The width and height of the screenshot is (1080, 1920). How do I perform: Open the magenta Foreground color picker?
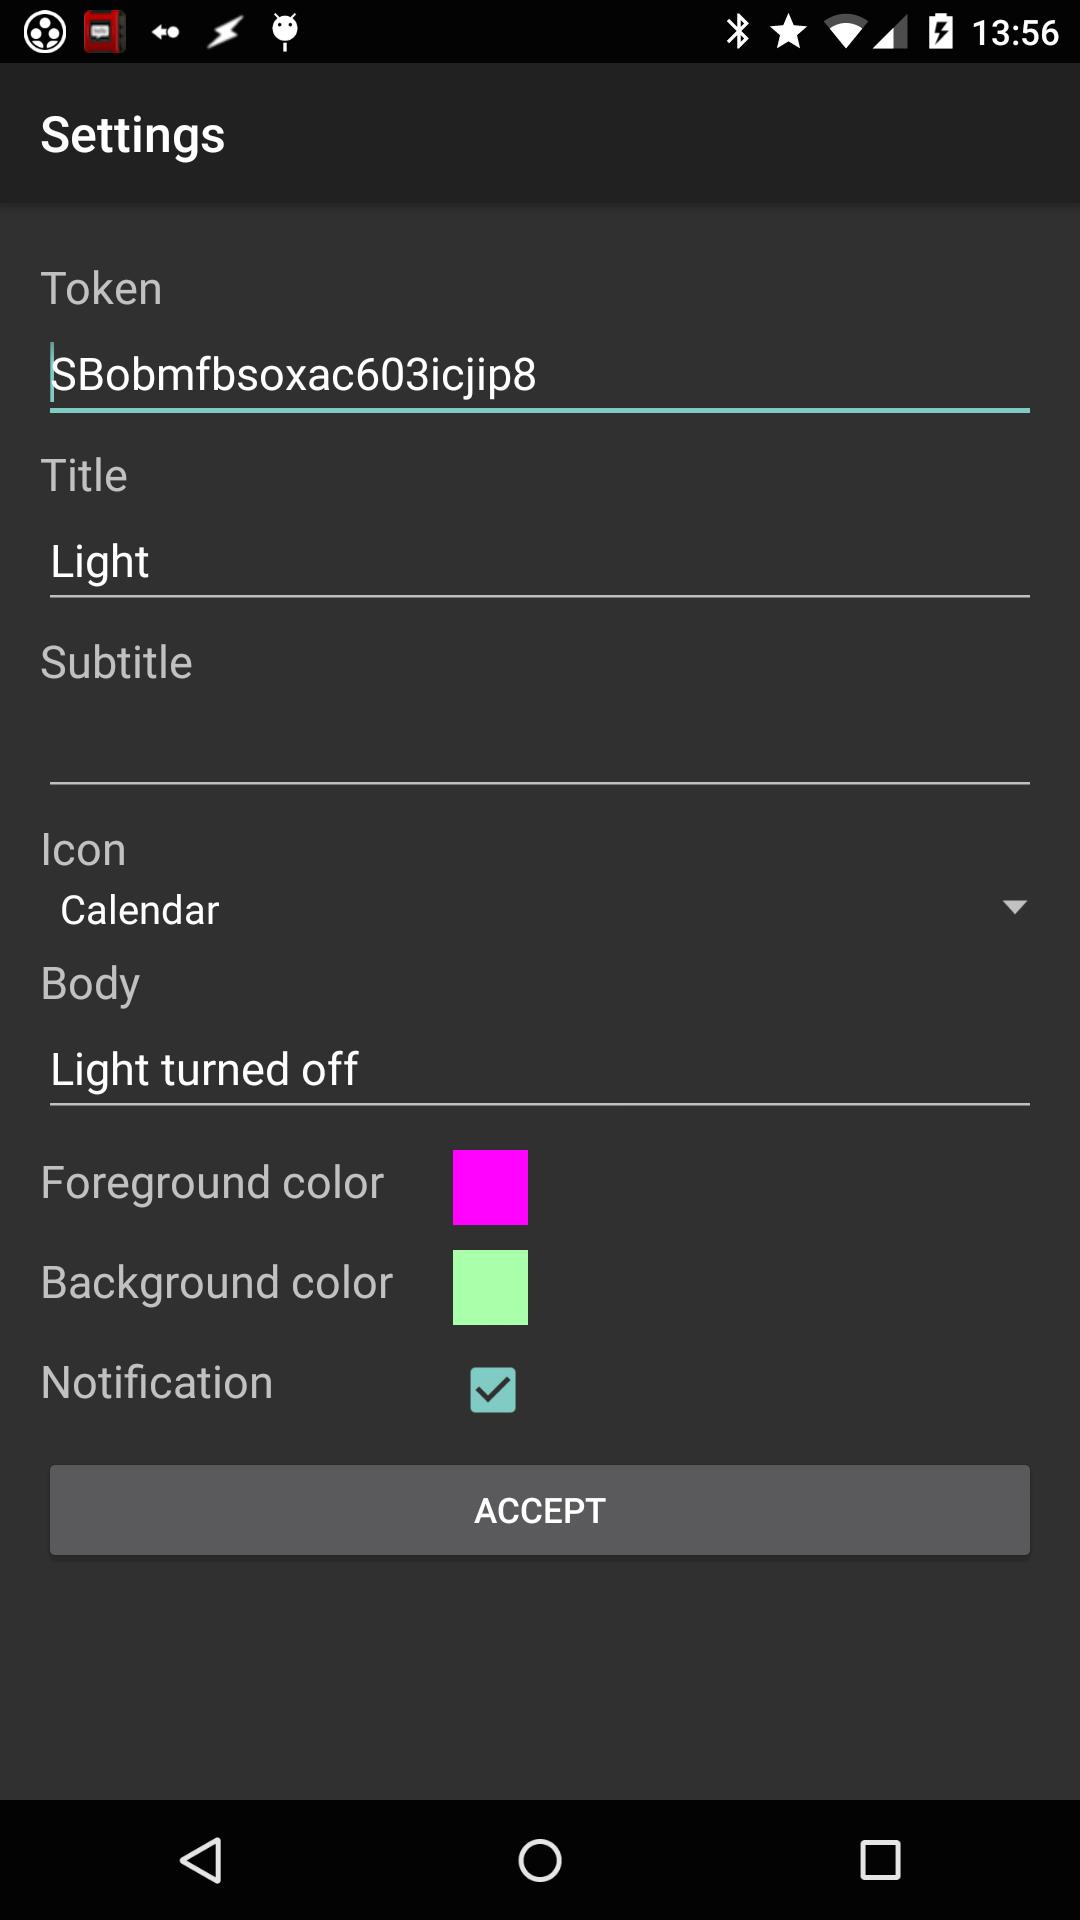[491, 1186]
